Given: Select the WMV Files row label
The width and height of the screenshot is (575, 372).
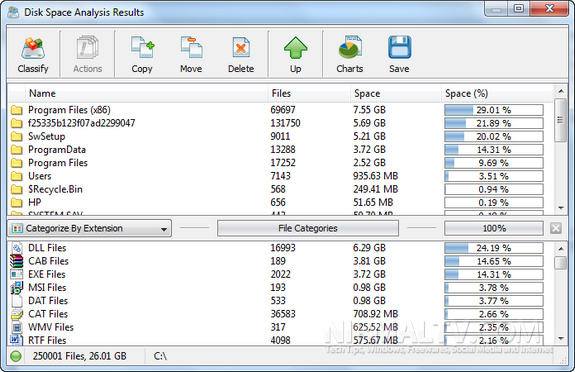Looking at the screenshot, I should [x=51, y=327].
